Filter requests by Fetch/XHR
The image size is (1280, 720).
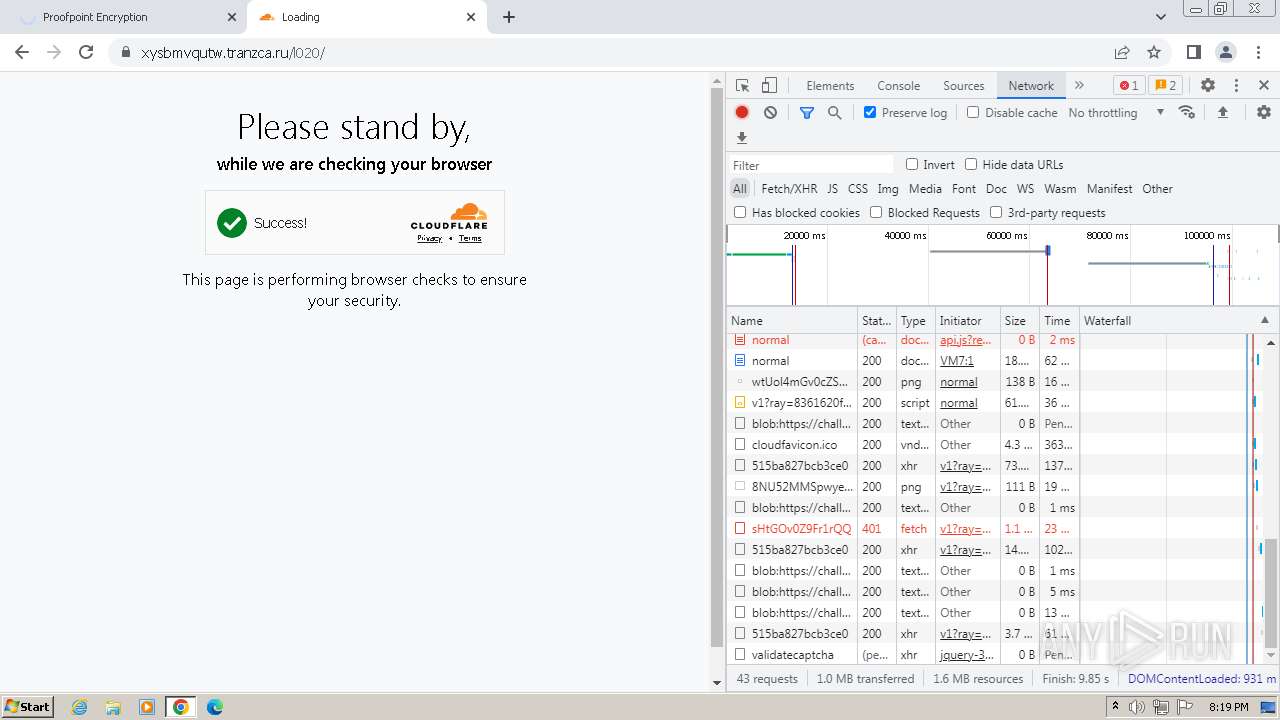tap(789, 188)
